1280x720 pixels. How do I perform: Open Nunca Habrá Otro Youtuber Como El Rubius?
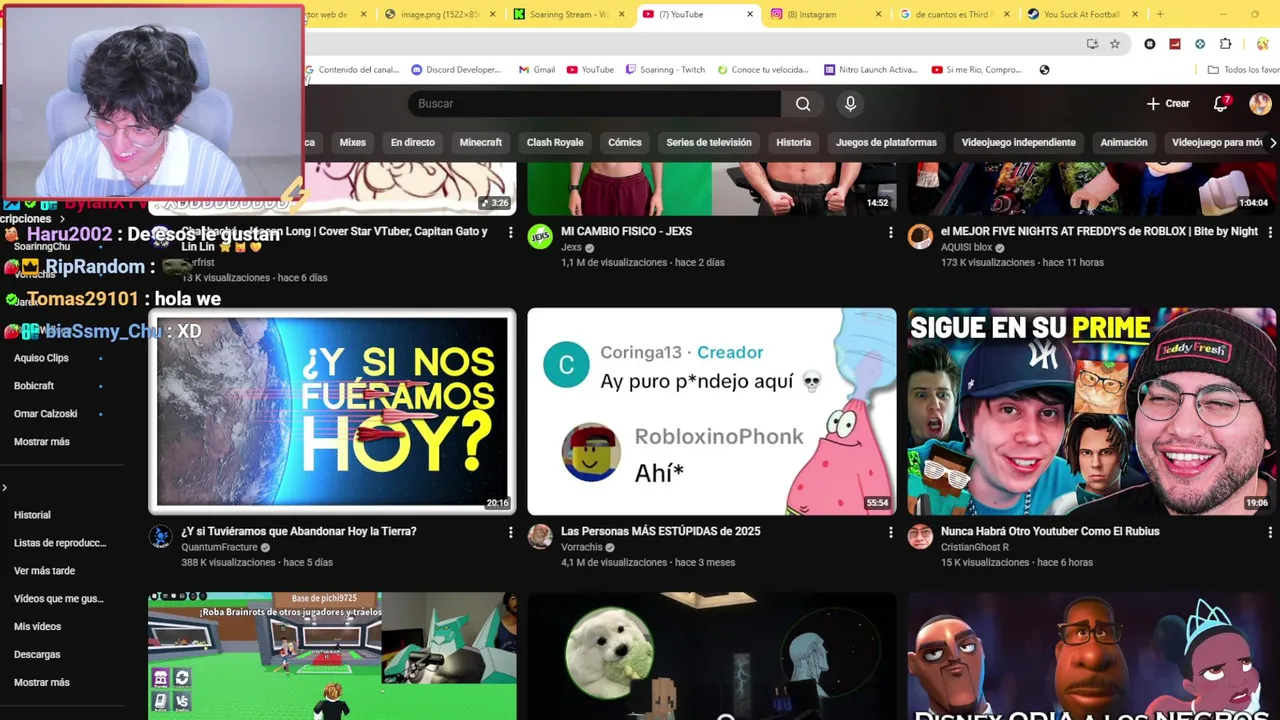1050,531
